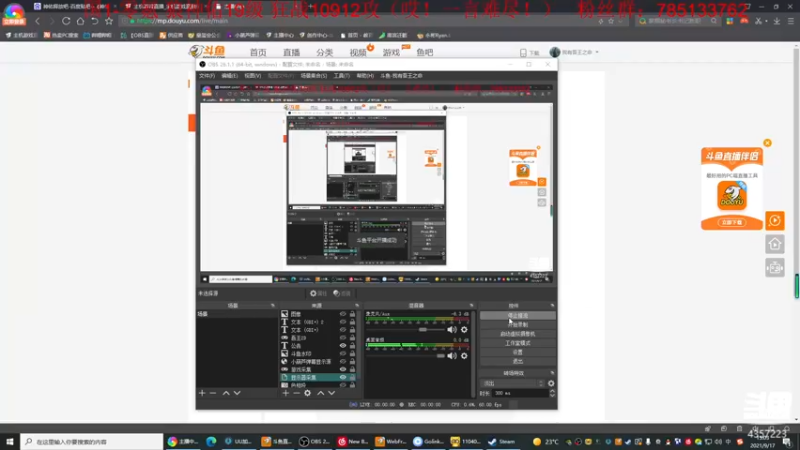Open source properties gear in Sources toolbar
The height and width of the screenshot is (450, 800).
(x=307, y=393)
